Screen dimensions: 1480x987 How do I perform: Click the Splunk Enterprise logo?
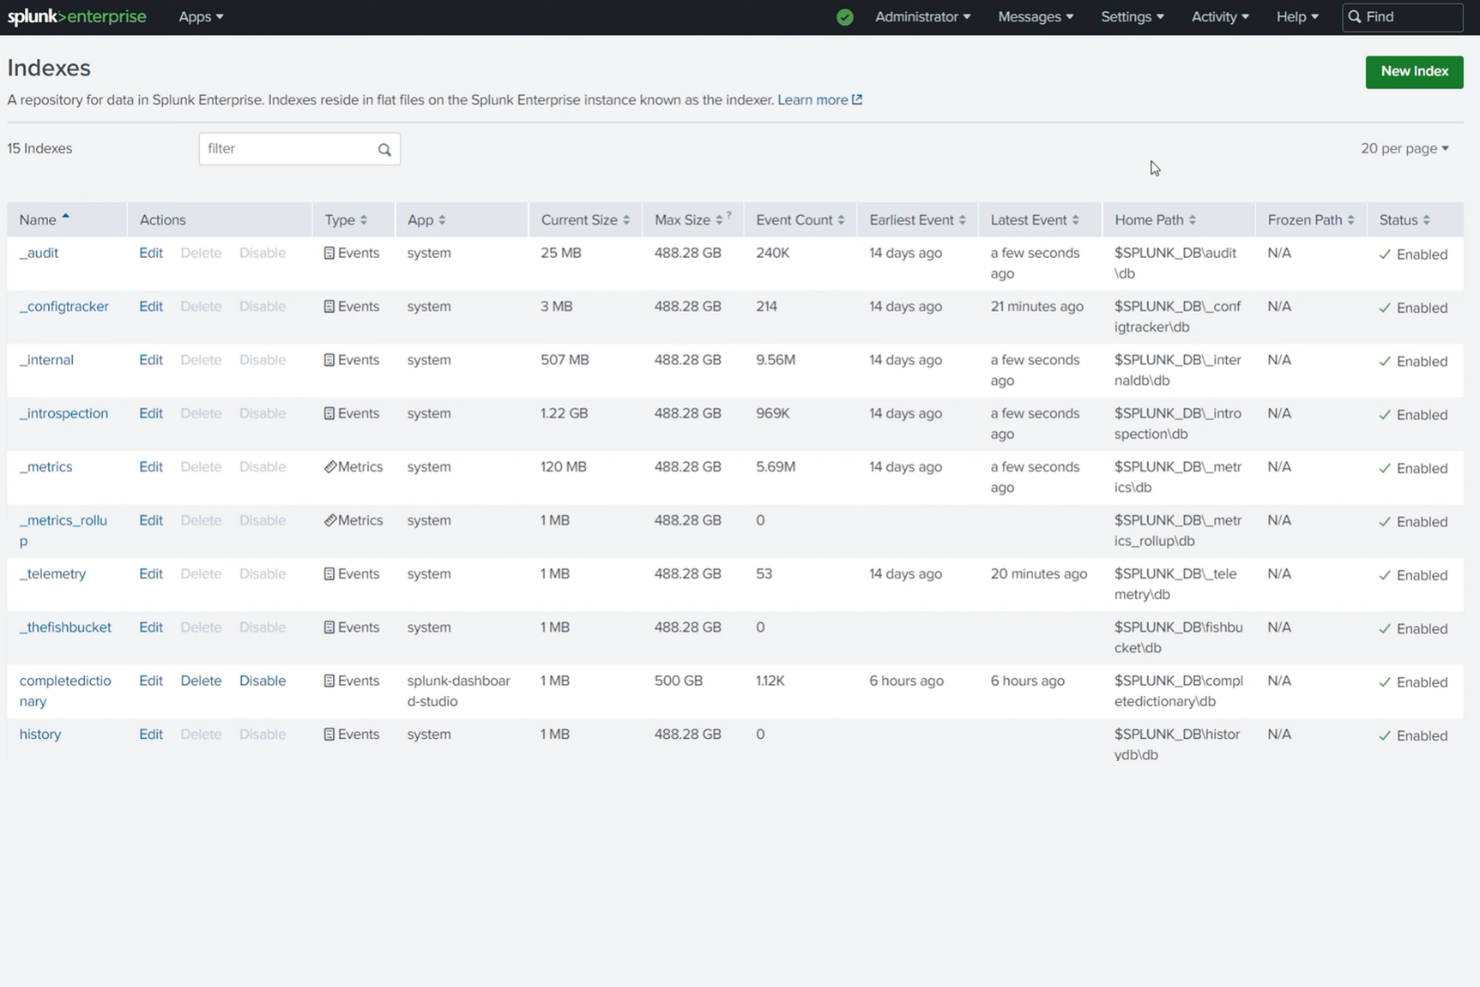pyautogui.click(x=77, y=16)
